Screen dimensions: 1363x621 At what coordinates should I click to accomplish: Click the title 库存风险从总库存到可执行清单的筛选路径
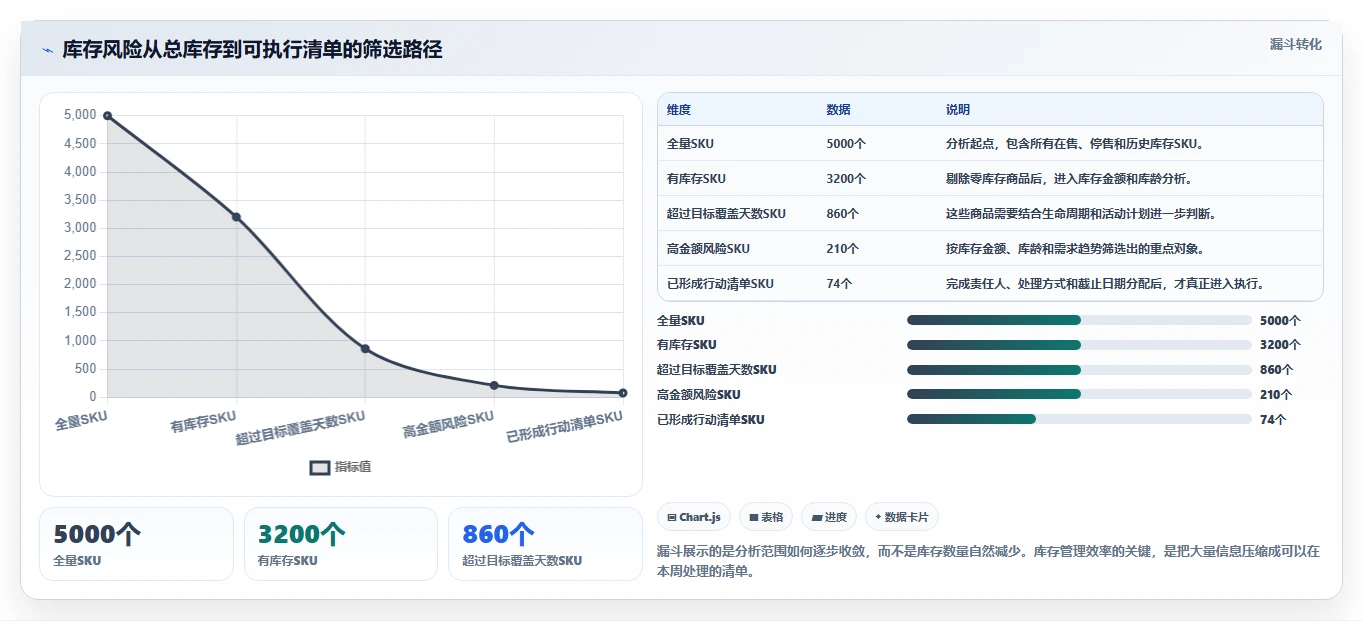click(x=252, y=50)
